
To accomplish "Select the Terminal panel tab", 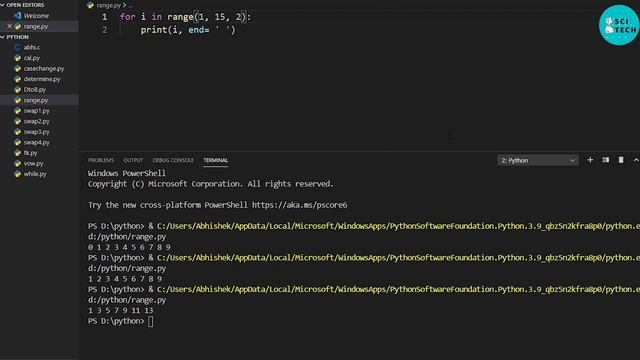I will [216, 160].
